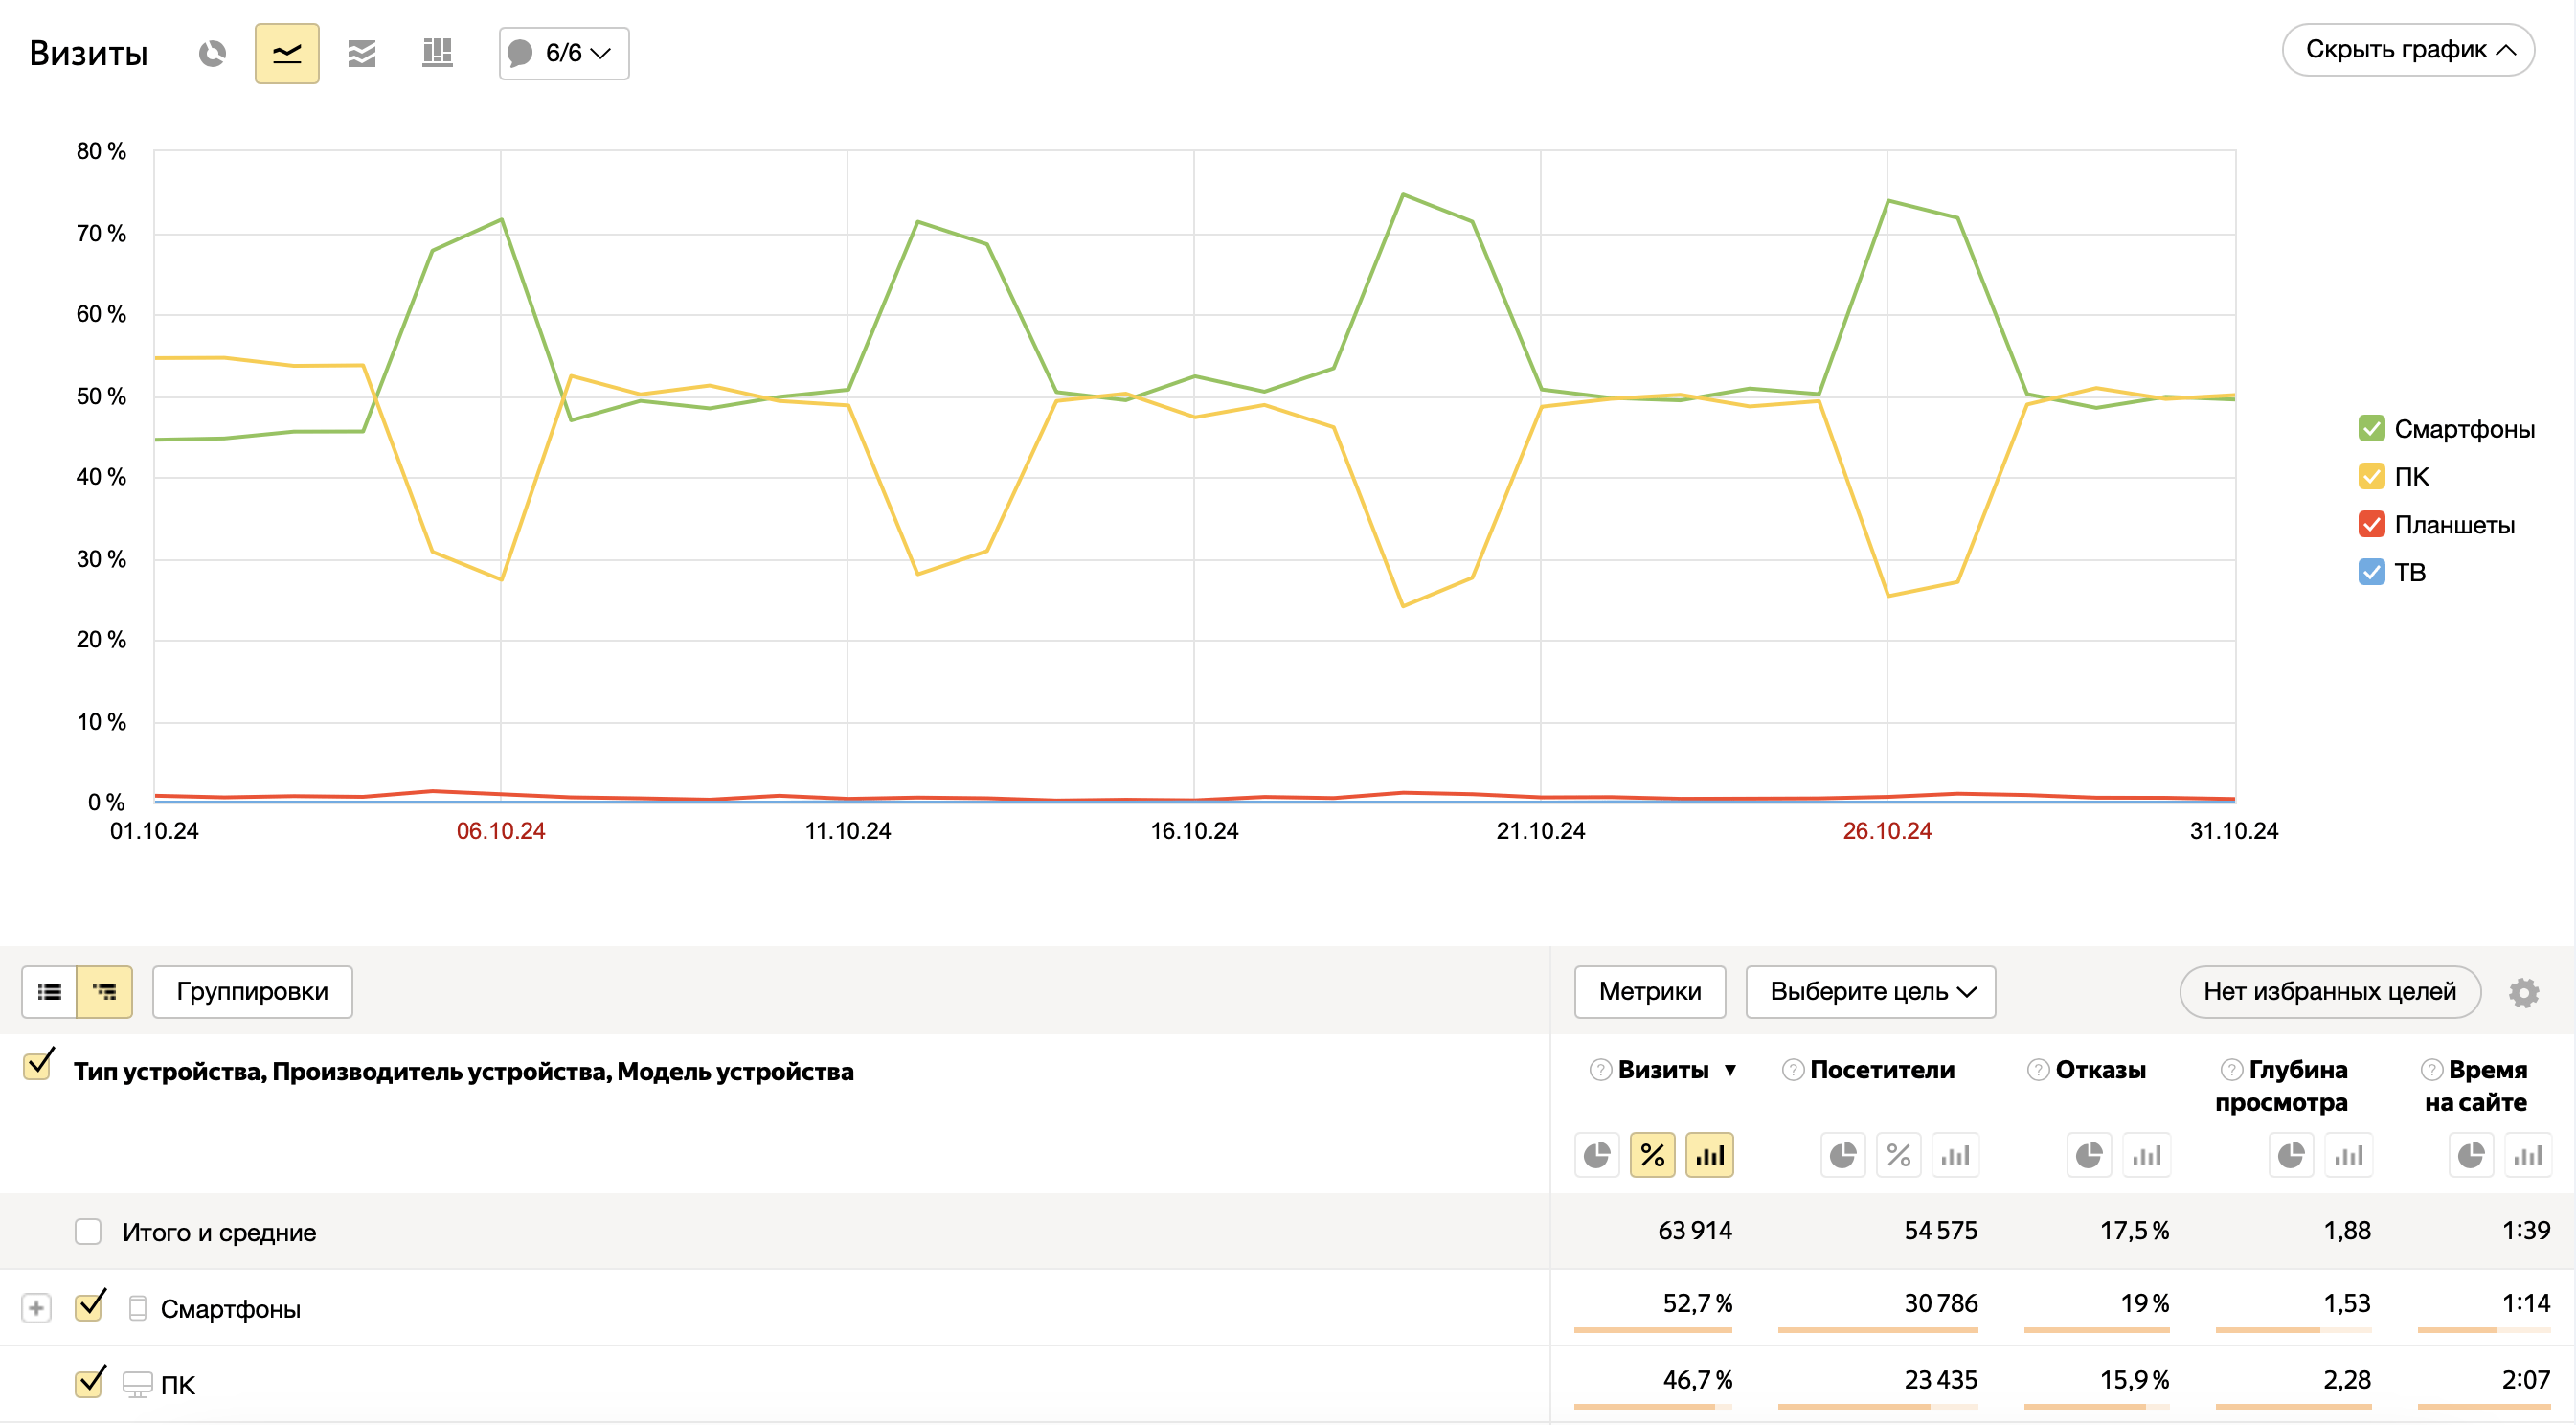Screen dimensions: 2576x1425
Task: Check the Итого и средние checkbox
Action: [x=88, y=1231]
